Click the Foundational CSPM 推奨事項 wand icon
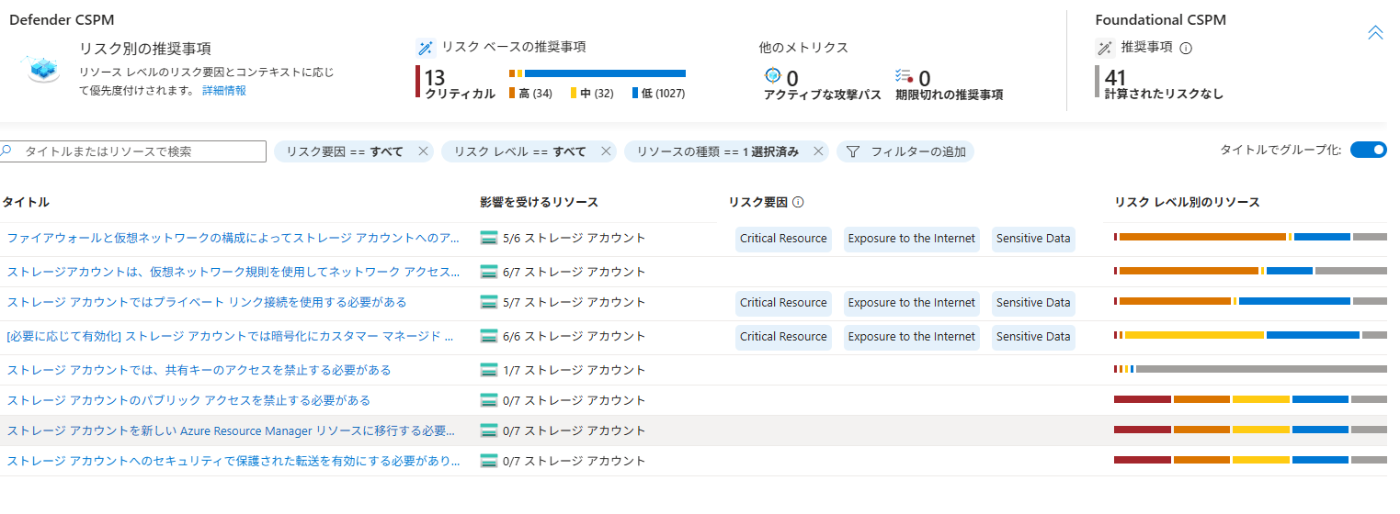Image resolution: width=1400 pixels, height=514 pixels. pos(1105,47)
